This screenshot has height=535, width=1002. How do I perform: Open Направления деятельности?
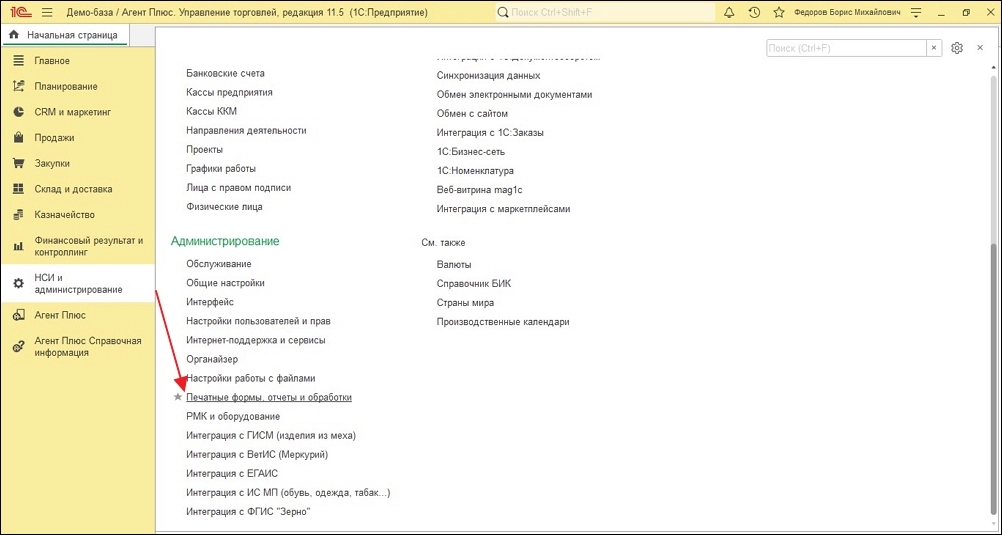coord(246,130)
